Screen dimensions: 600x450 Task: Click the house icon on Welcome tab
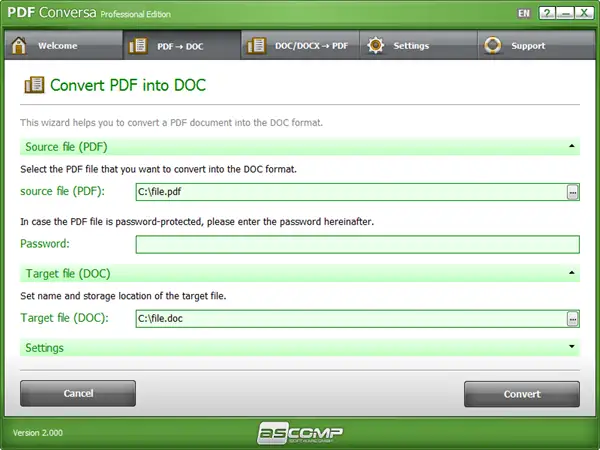pos(19,46)
